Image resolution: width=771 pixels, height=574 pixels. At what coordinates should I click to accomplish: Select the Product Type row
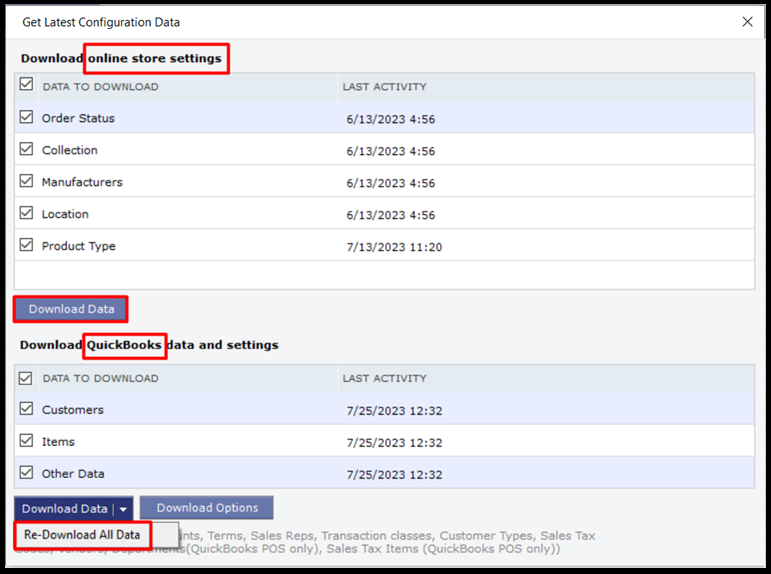pyautogui.click(x=78, y=246)
